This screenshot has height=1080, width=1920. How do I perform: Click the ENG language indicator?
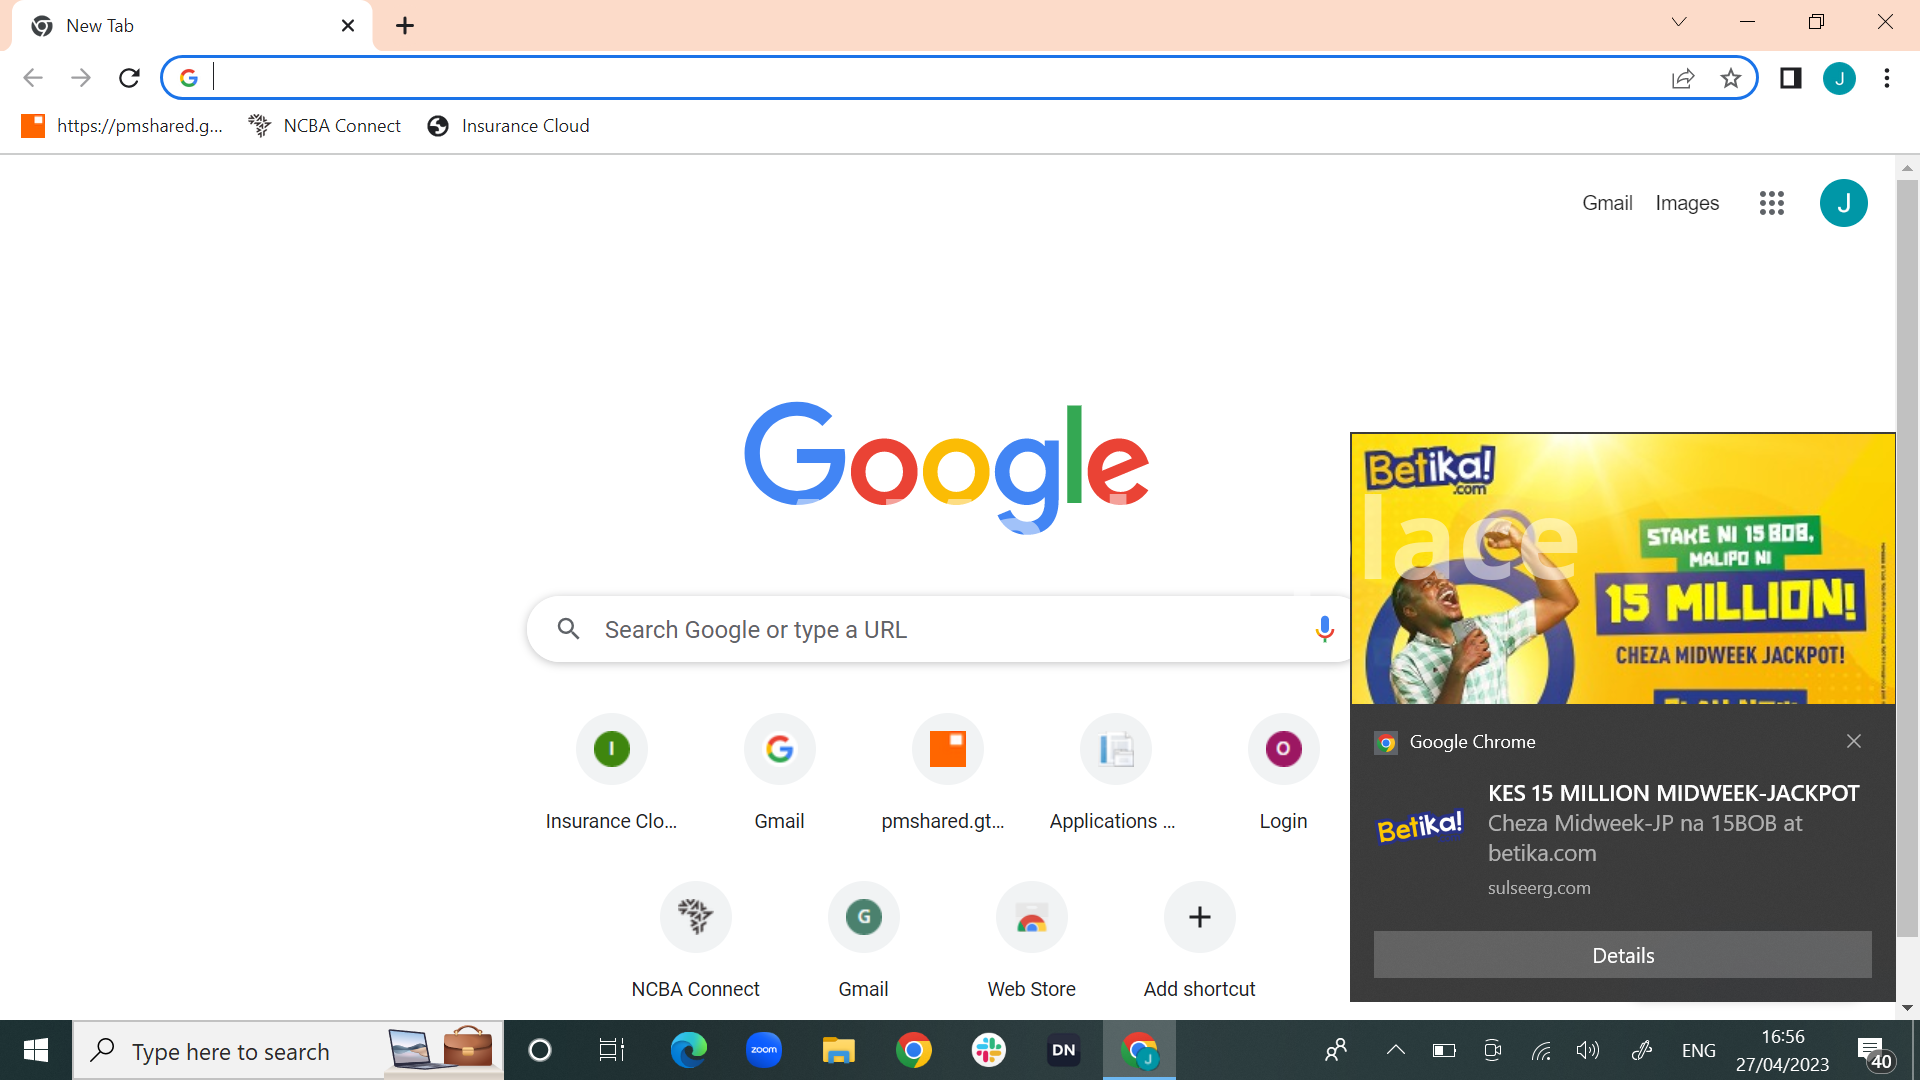click(1698, 1050)
